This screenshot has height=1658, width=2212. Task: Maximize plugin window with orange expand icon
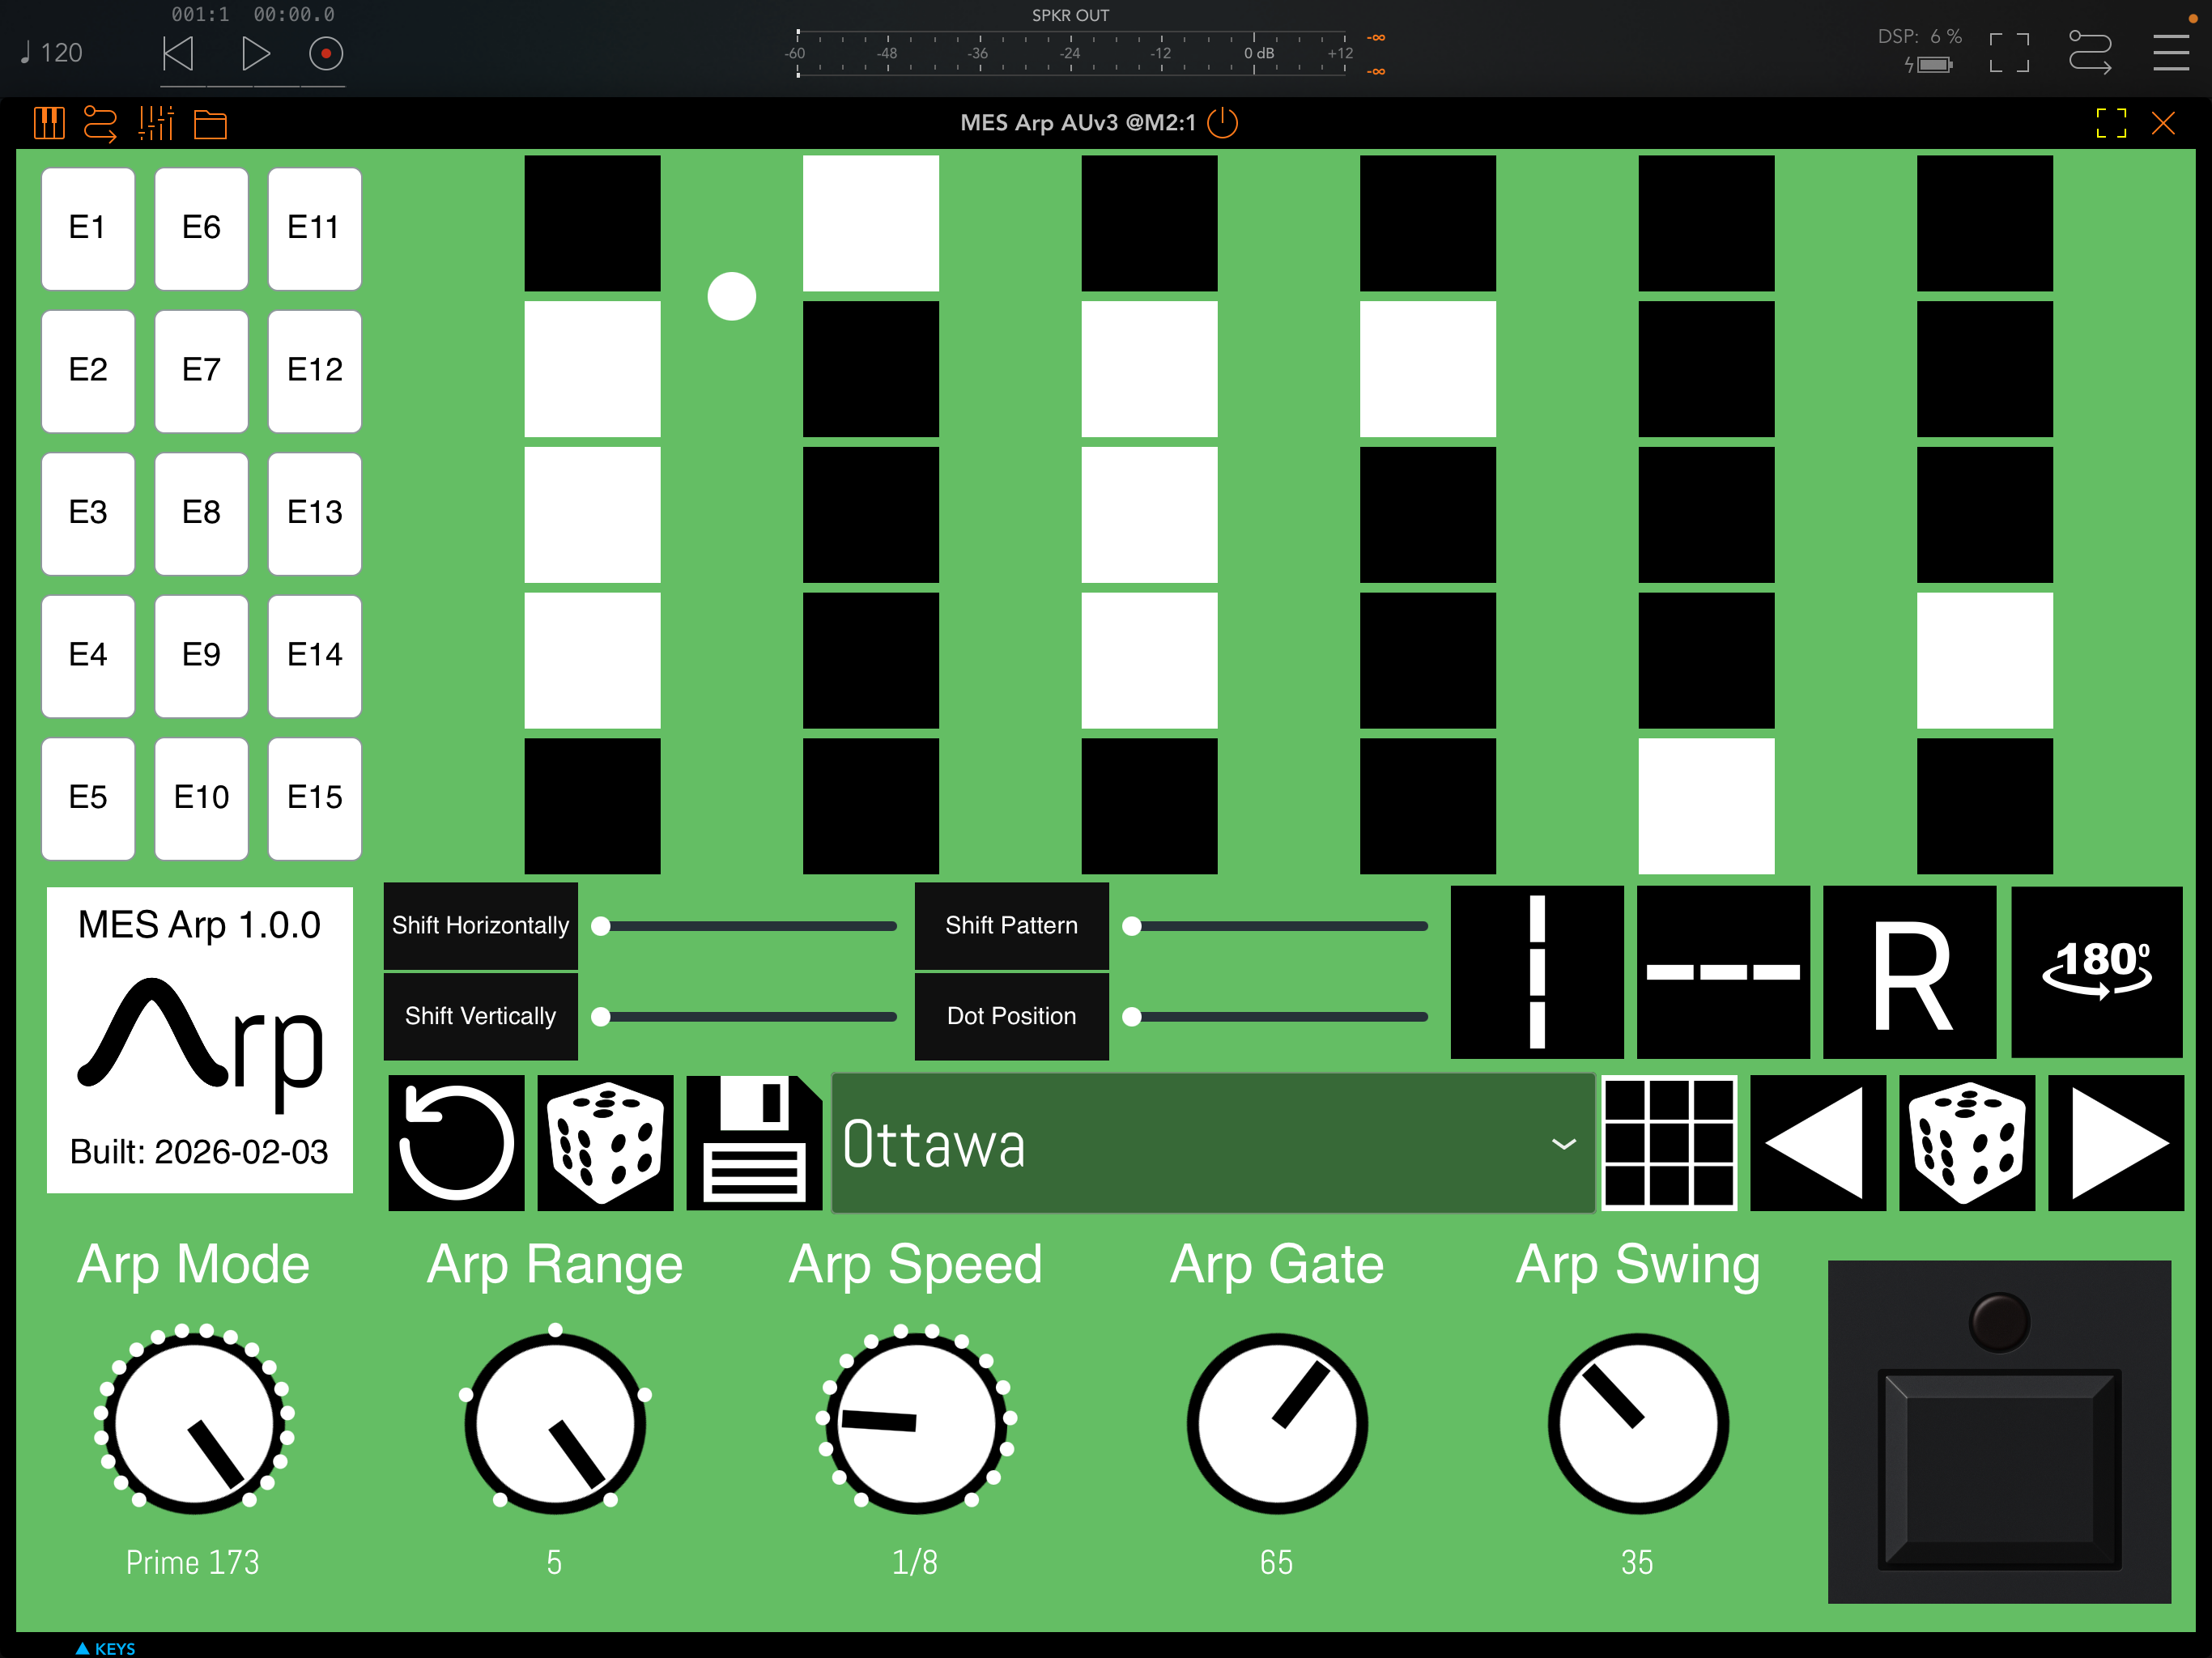[x=2111, y=123]
